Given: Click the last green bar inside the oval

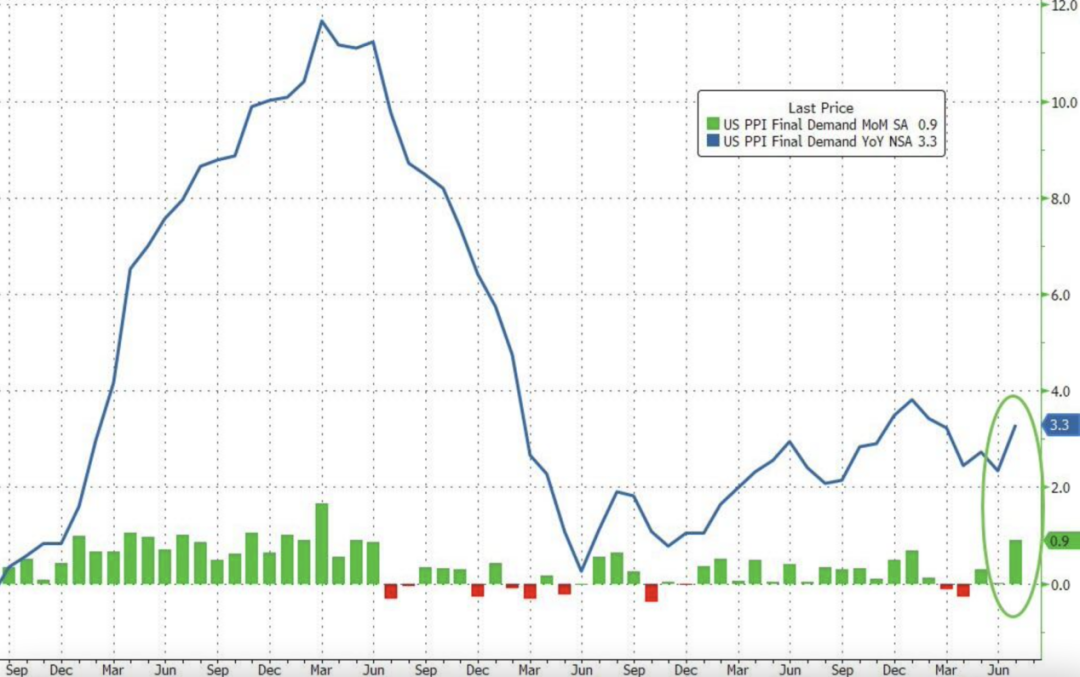Looking at the screenshot, I should [x=1015, y=562].
